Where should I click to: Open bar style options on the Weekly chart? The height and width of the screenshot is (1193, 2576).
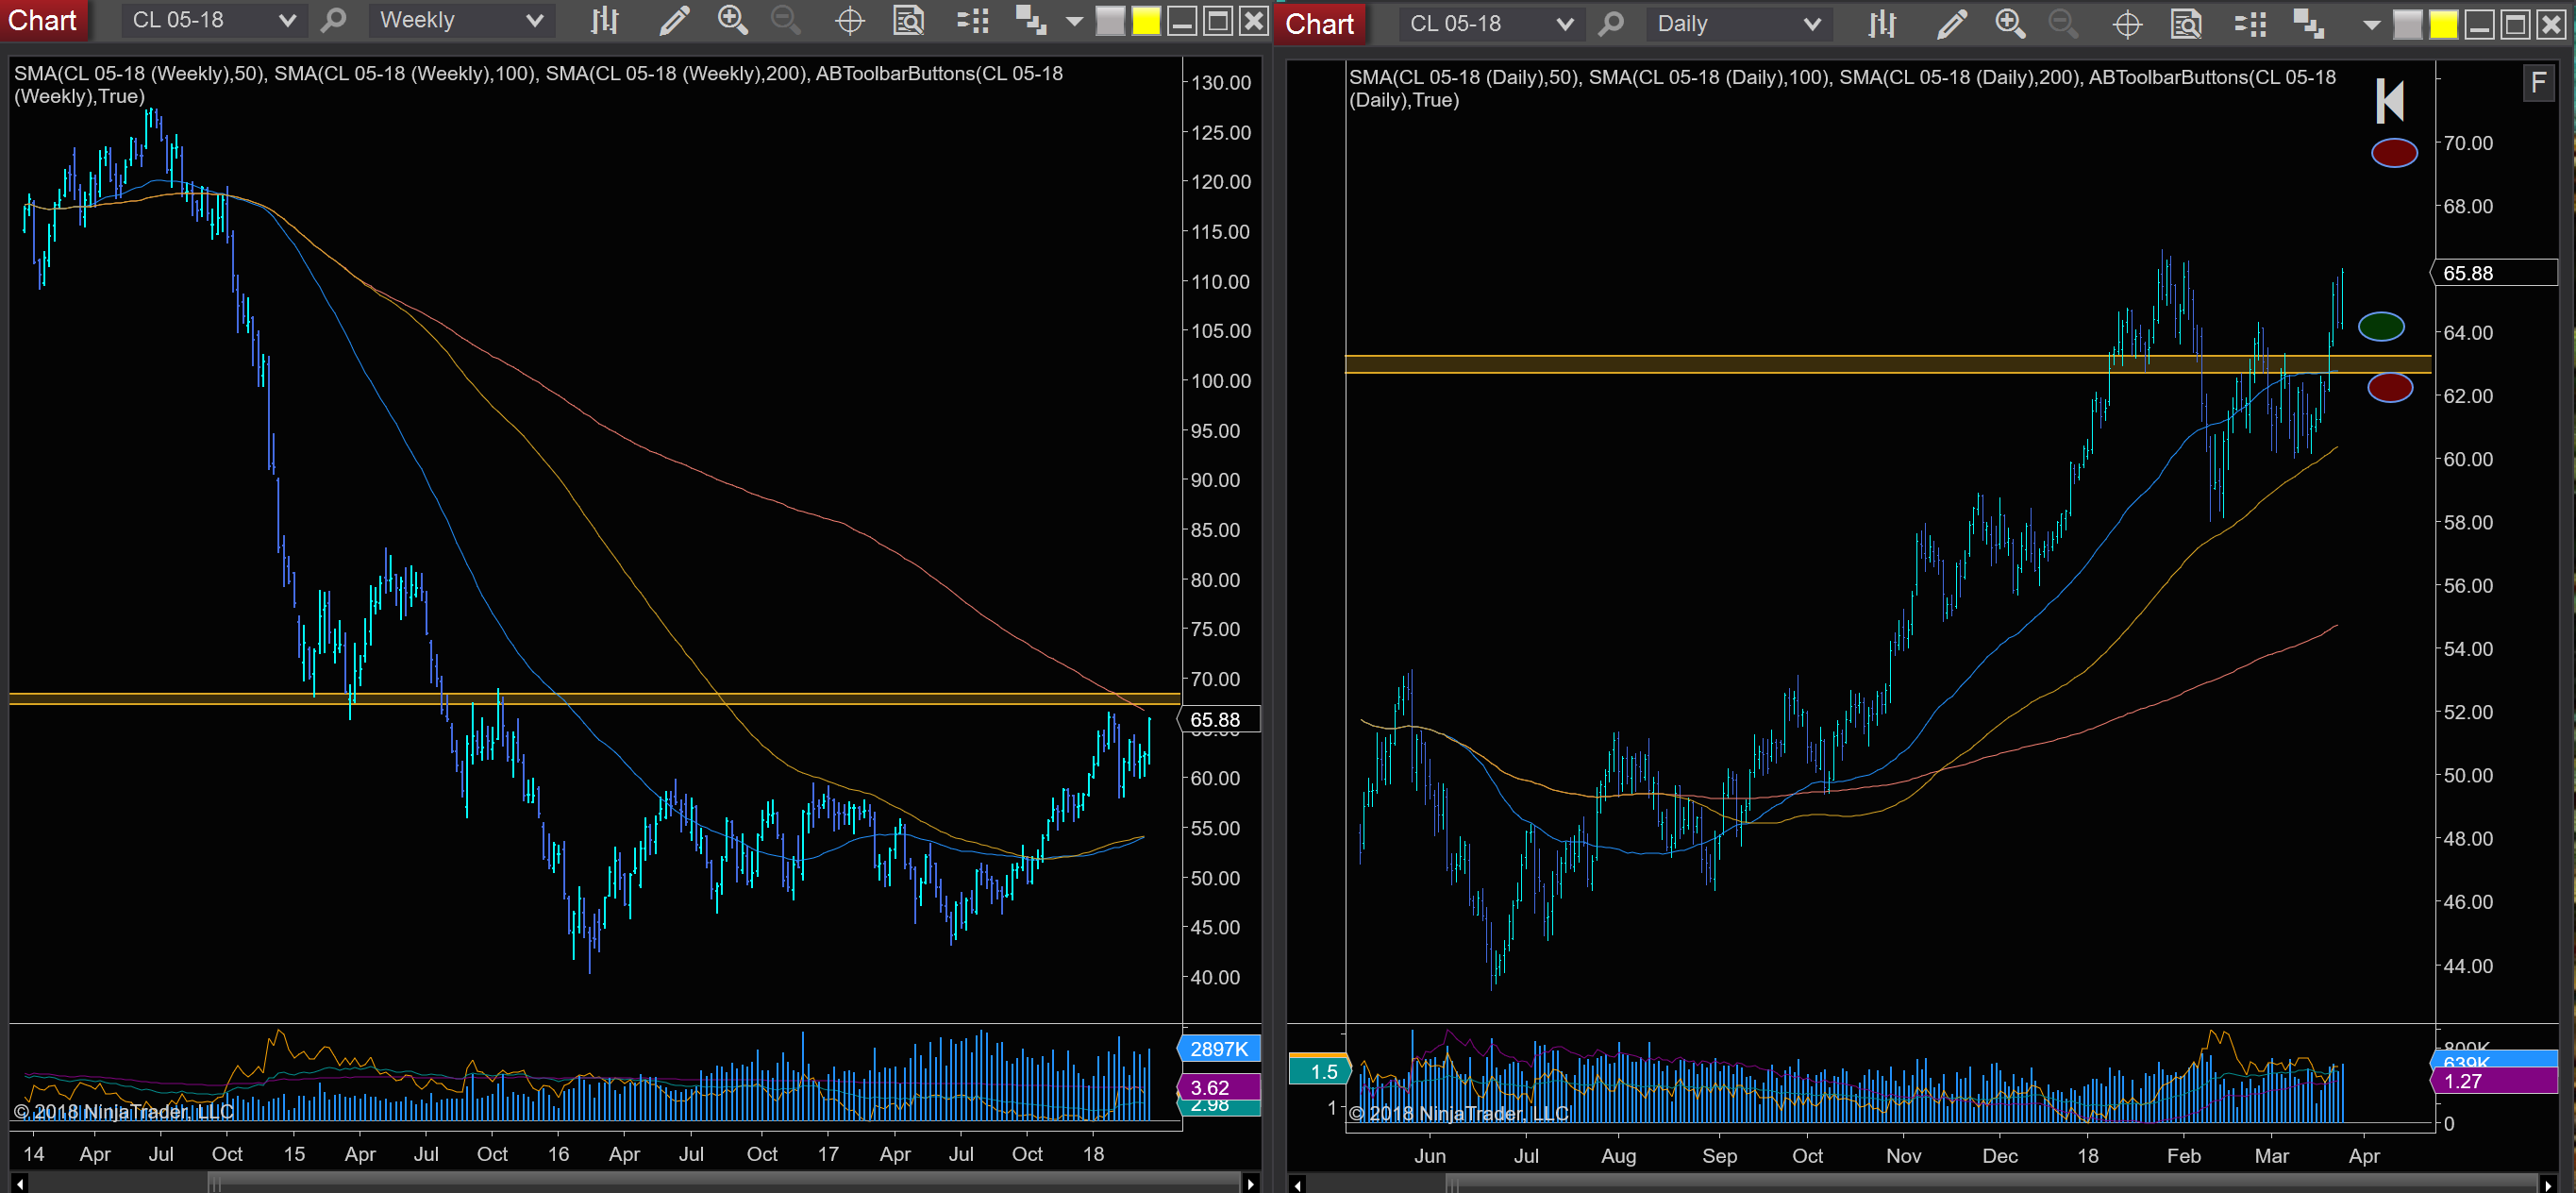pyautogui.click(x=604, y=20)
